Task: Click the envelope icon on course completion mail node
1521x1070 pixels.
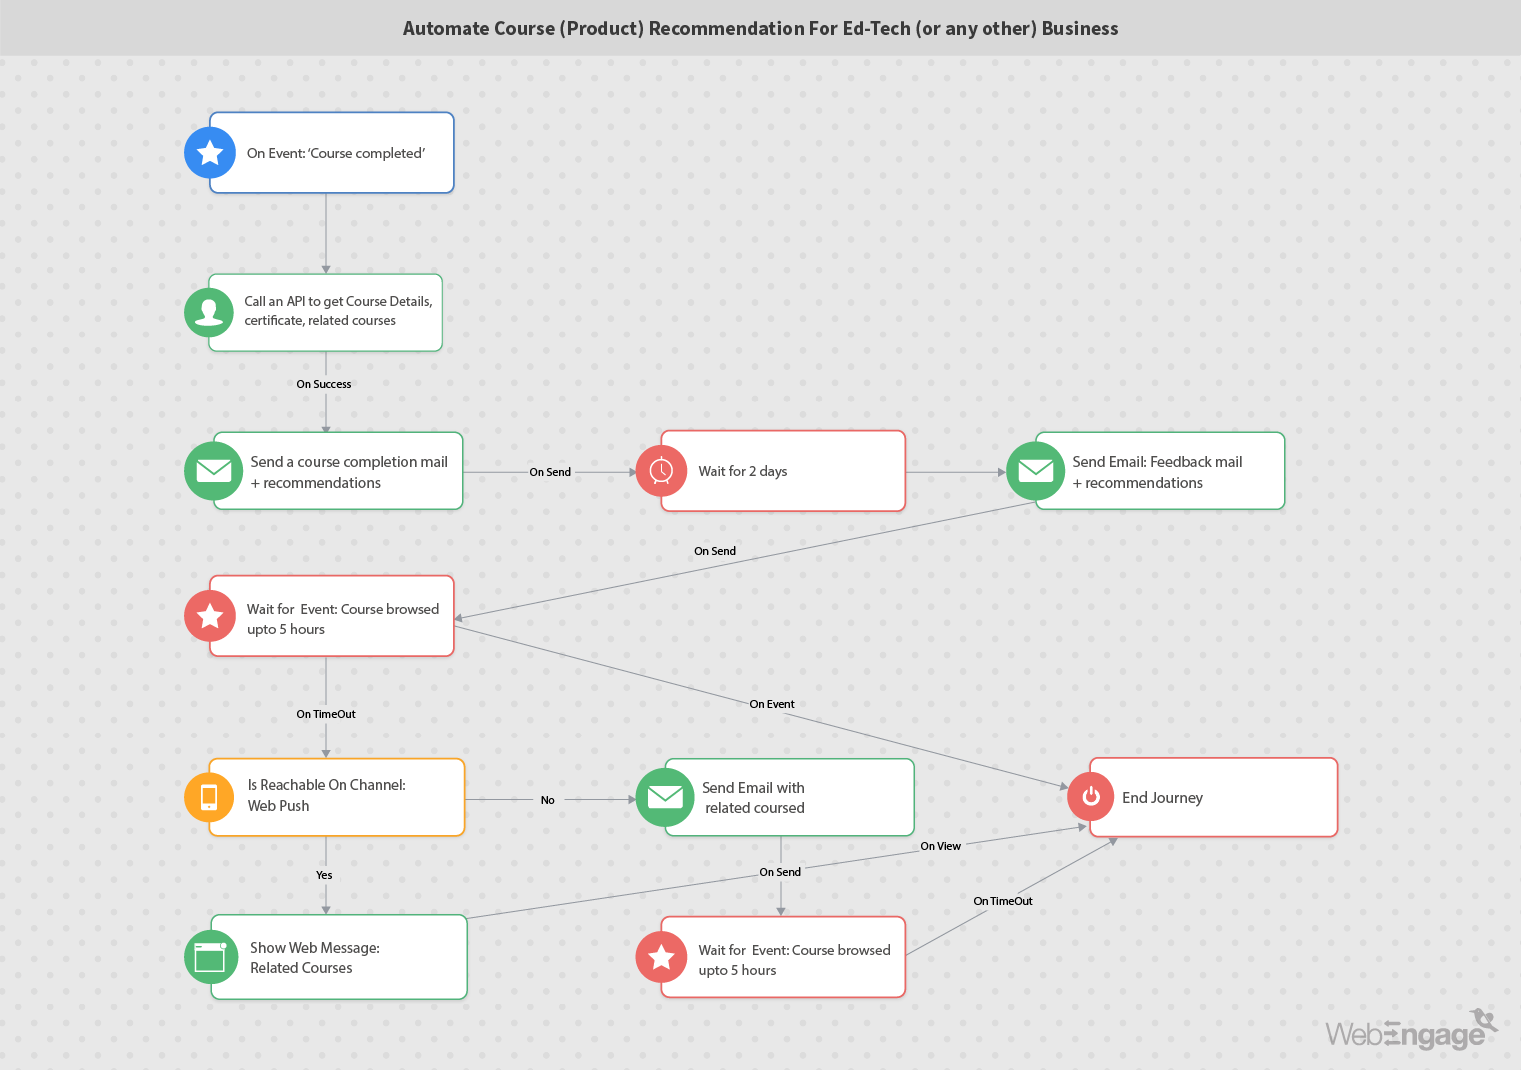Action: [213, 470]
